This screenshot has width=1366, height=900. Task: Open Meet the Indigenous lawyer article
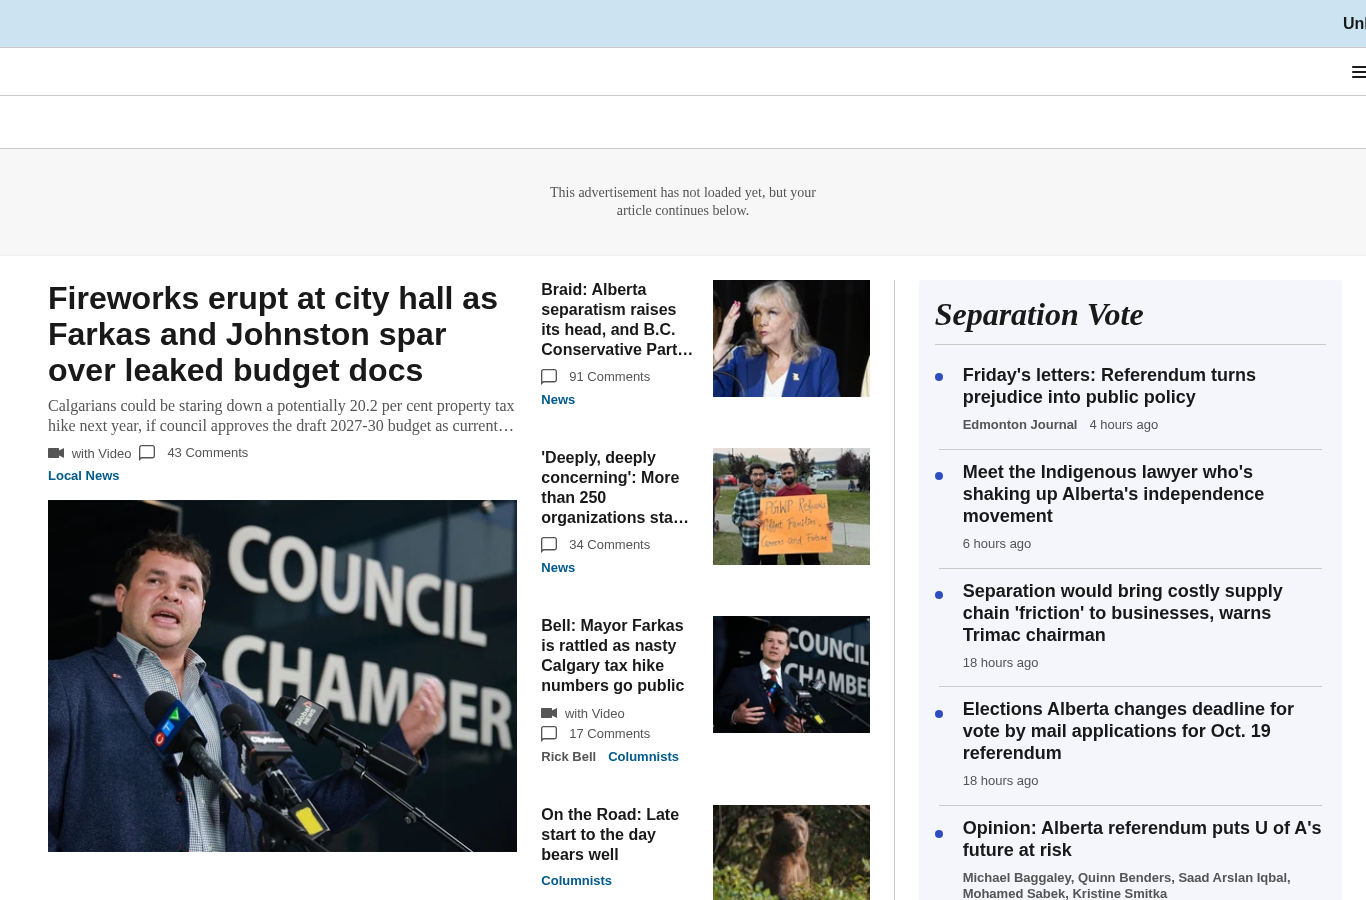[1113, 494]
